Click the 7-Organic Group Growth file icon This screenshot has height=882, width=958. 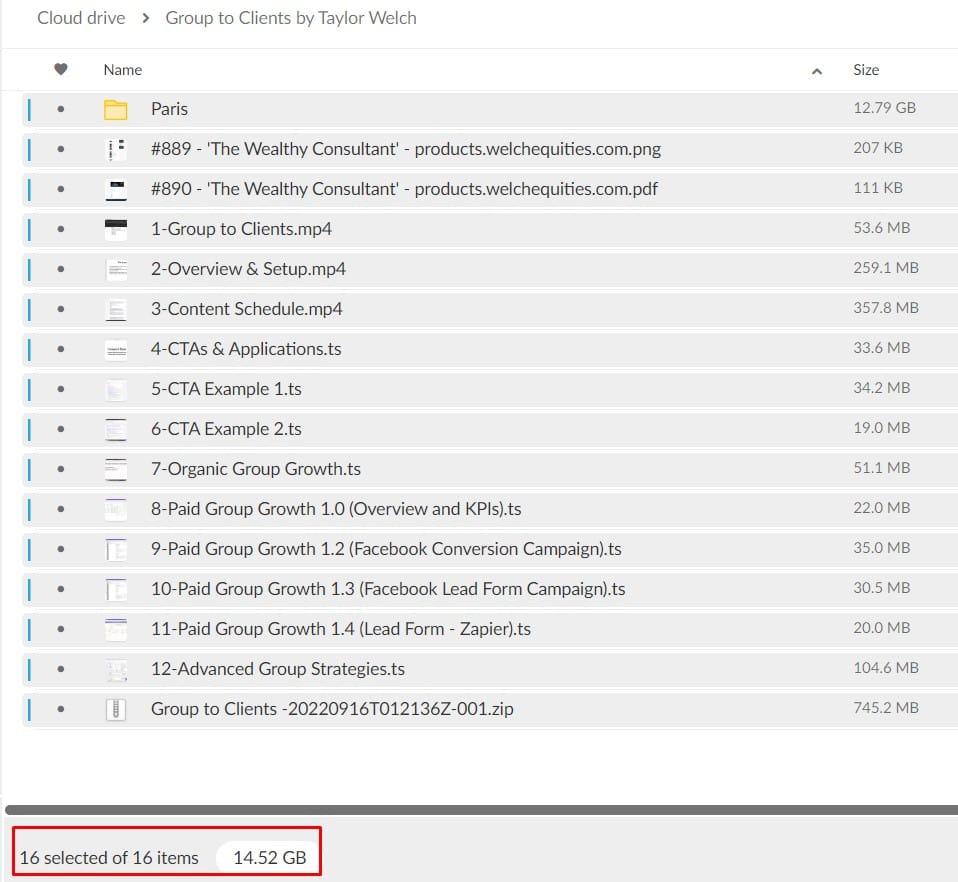tap(116, 469)
